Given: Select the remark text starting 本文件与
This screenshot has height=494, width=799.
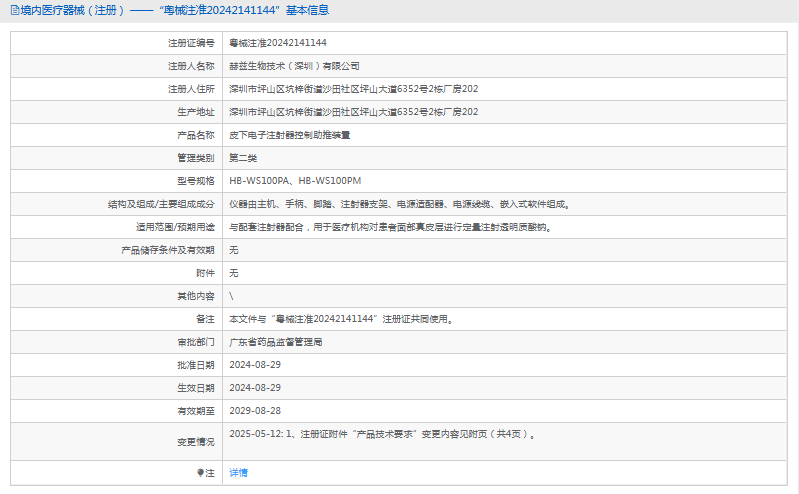Looking at the screenshot, I should 341,319.
